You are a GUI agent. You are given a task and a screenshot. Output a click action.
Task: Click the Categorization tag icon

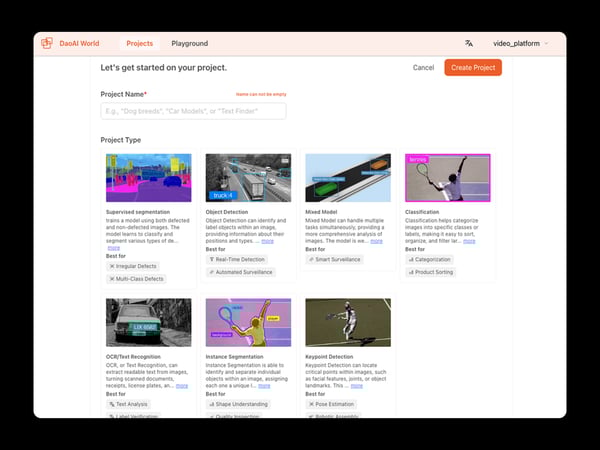pos(412,259)
